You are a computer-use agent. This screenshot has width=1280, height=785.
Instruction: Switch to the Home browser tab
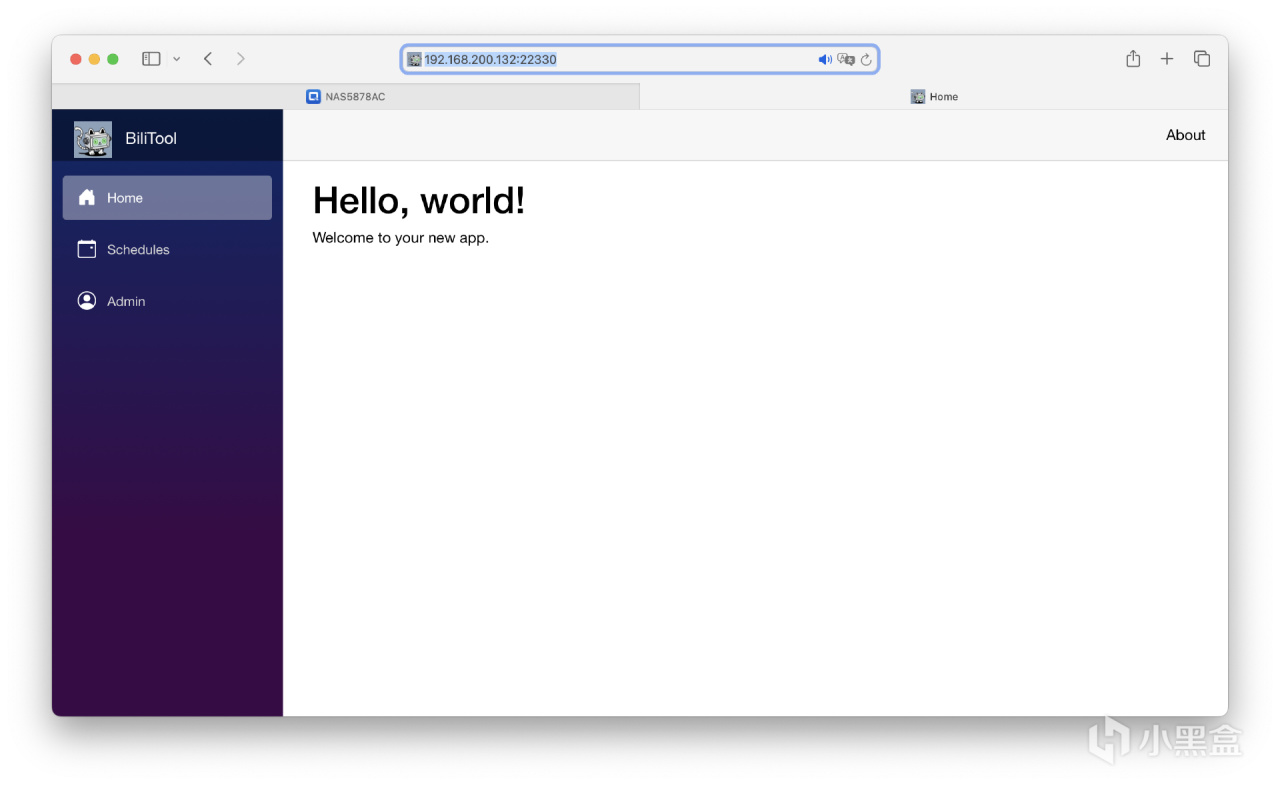[934, 97]
